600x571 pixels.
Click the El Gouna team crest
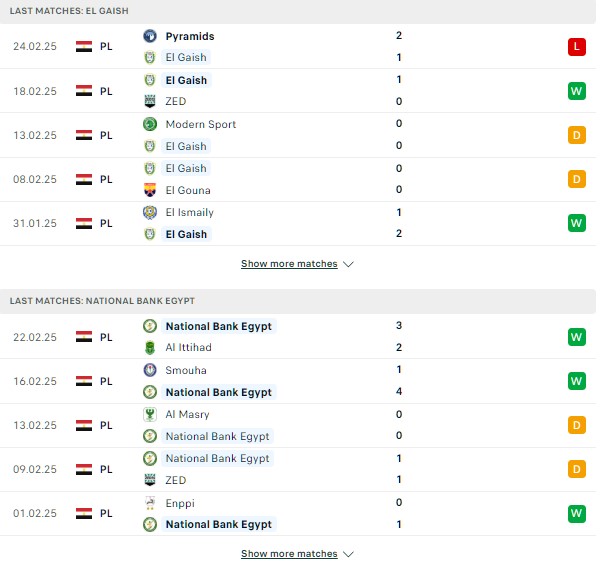point(150,190)
